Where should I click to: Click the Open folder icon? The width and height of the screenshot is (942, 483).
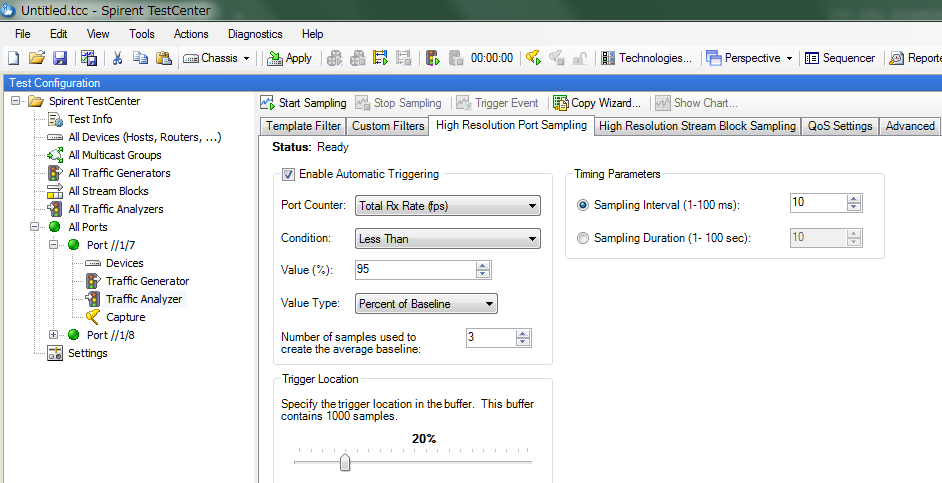pyautogui.click(x=37, y=58)
